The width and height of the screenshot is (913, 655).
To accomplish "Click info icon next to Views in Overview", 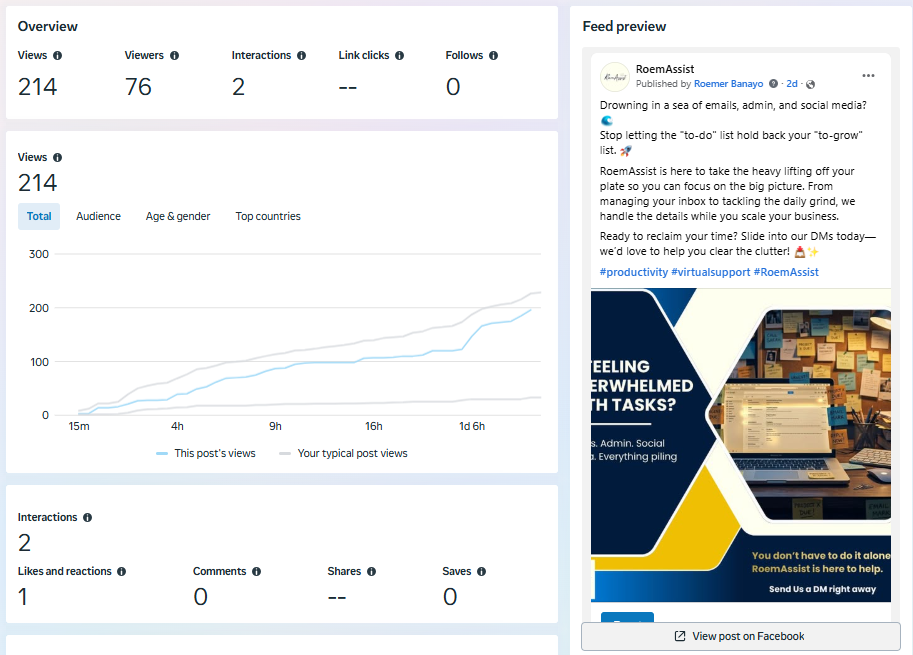I will pyautogui.click(x=57, y=56).
